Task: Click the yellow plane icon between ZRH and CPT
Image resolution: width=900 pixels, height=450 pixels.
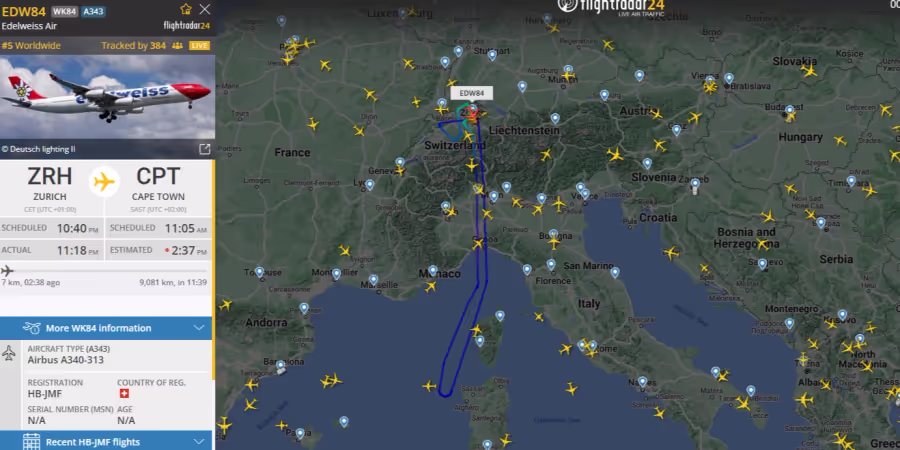Action: [104, 183]
